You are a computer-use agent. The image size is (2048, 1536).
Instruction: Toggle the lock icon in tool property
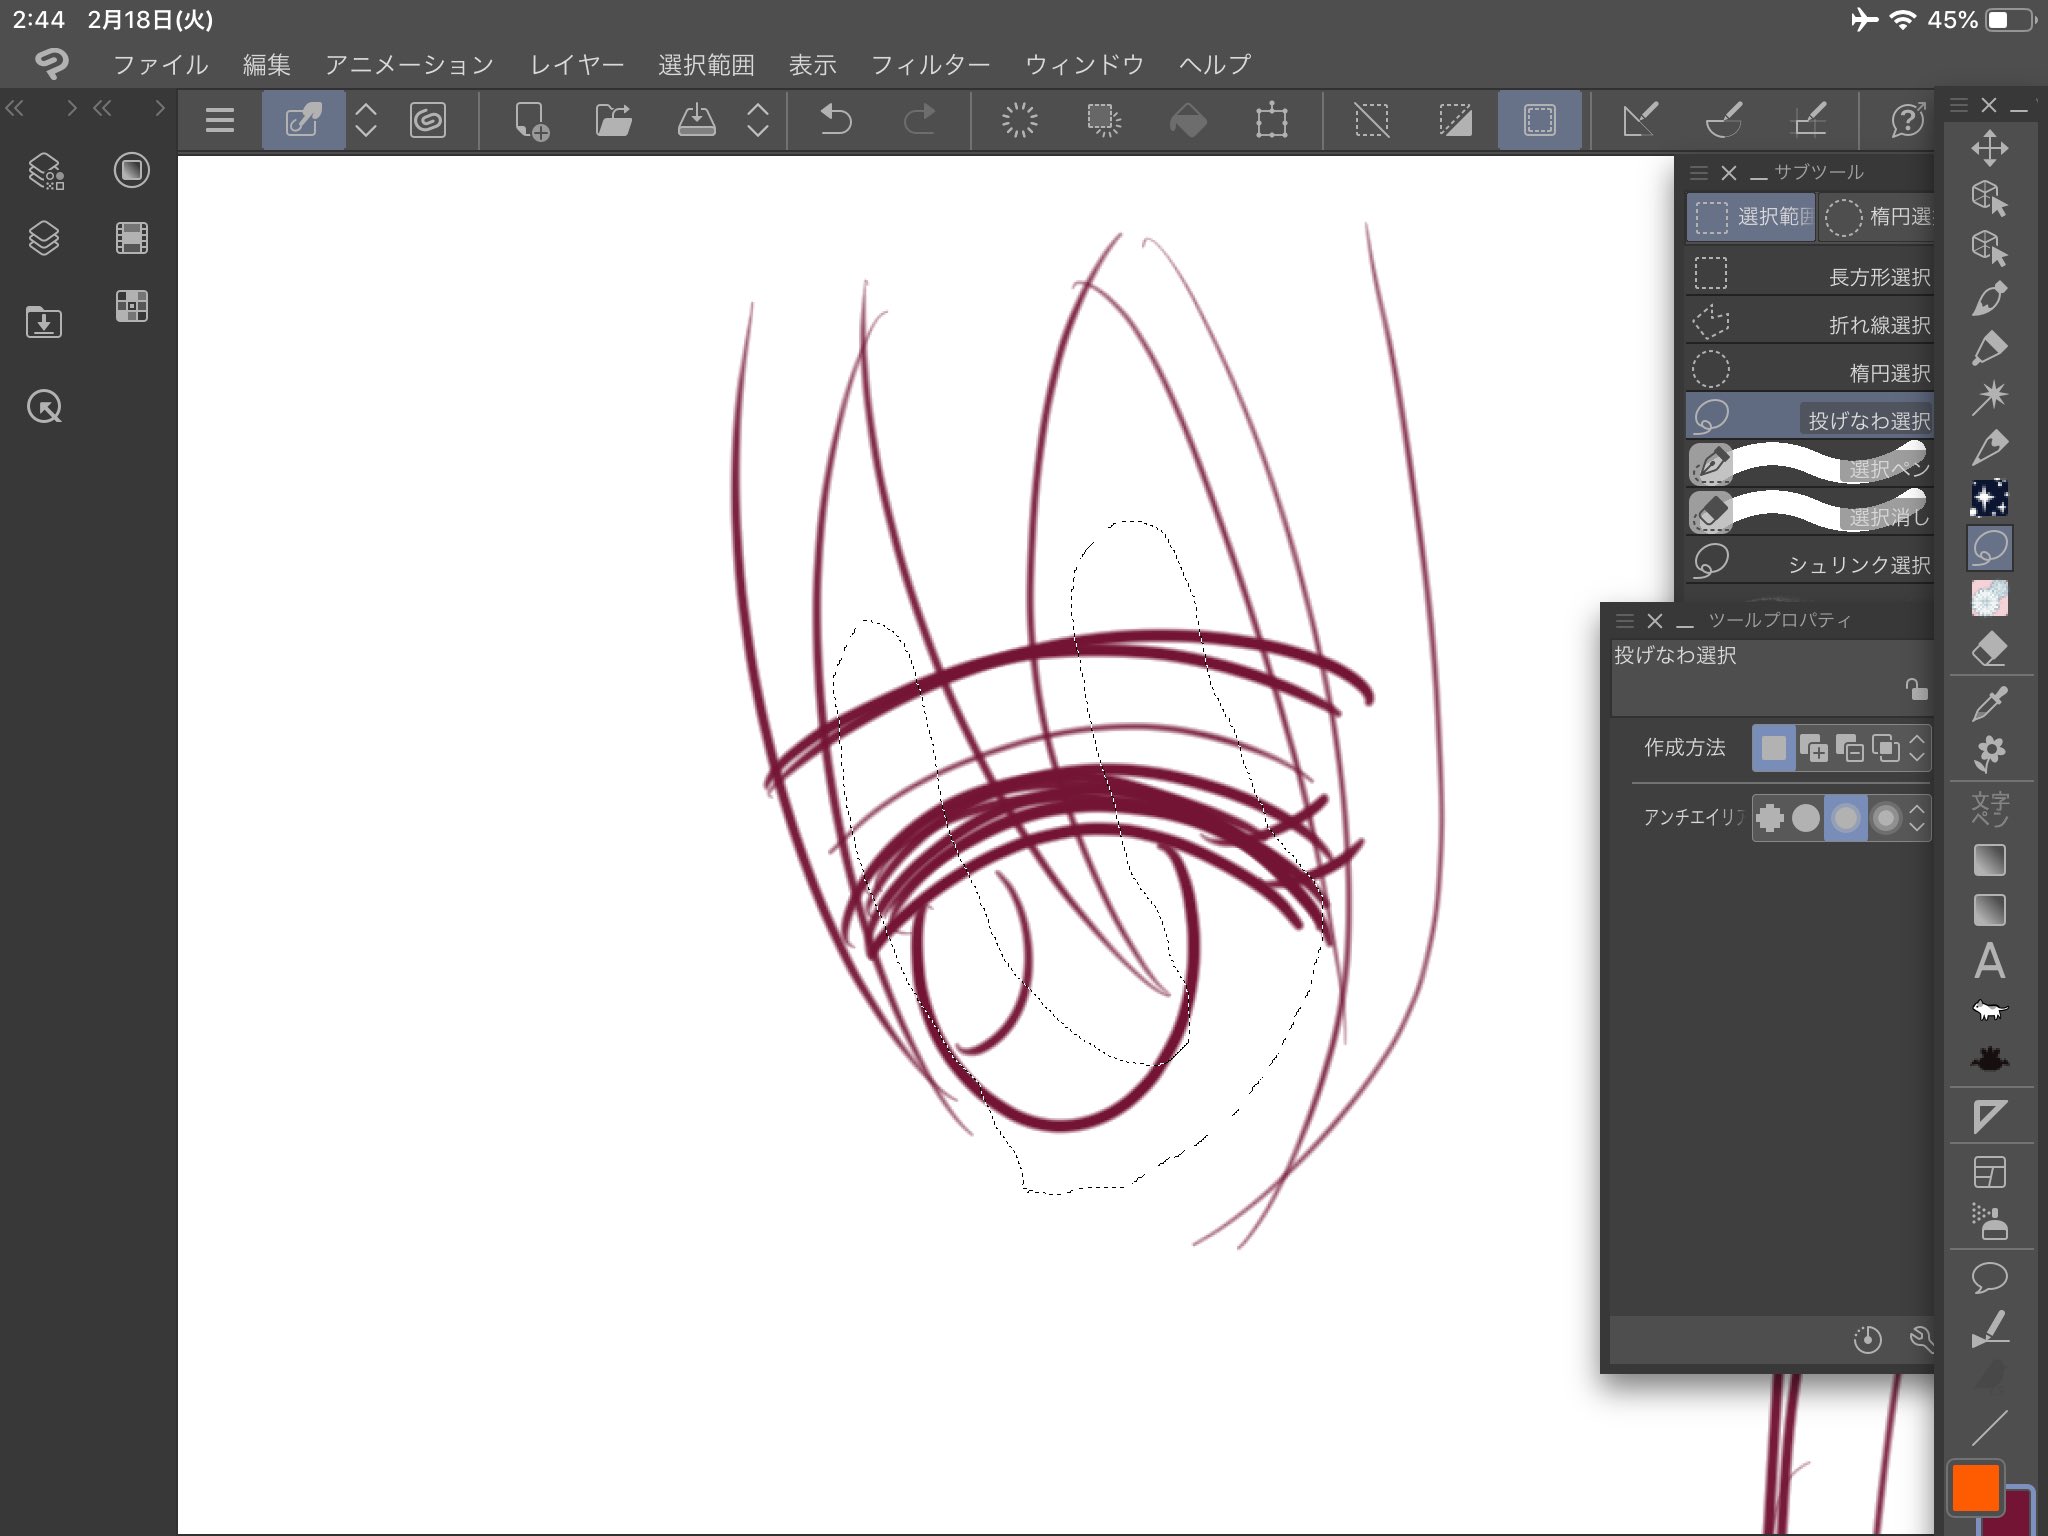pyautogui.click(x=1916, y=689)
